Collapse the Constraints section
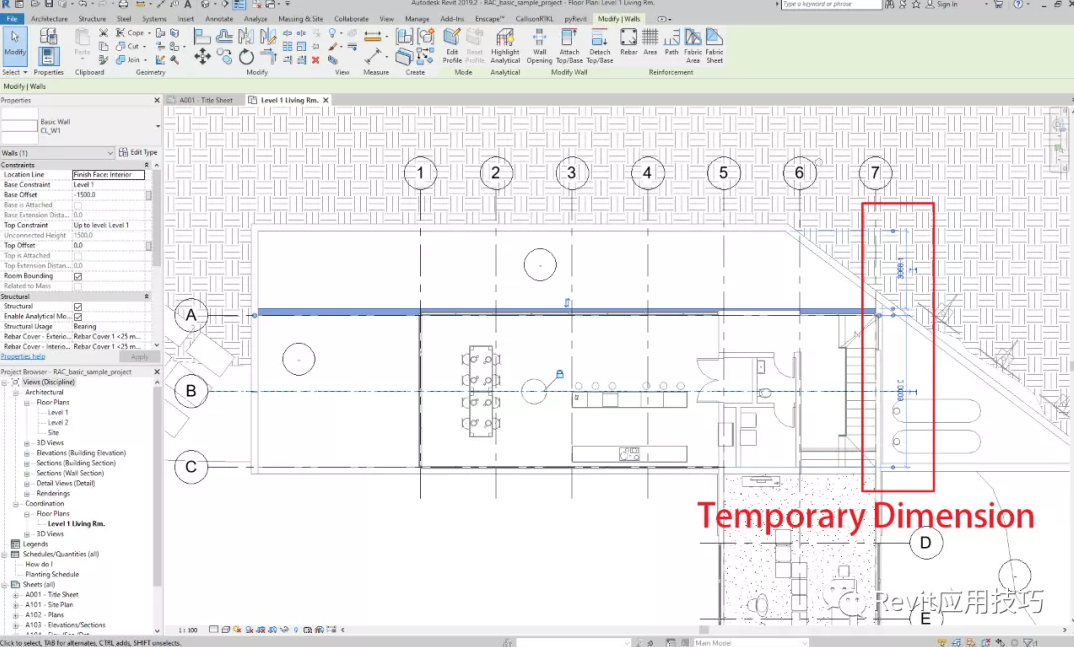 pyautogui.click(x=146, y=165)
